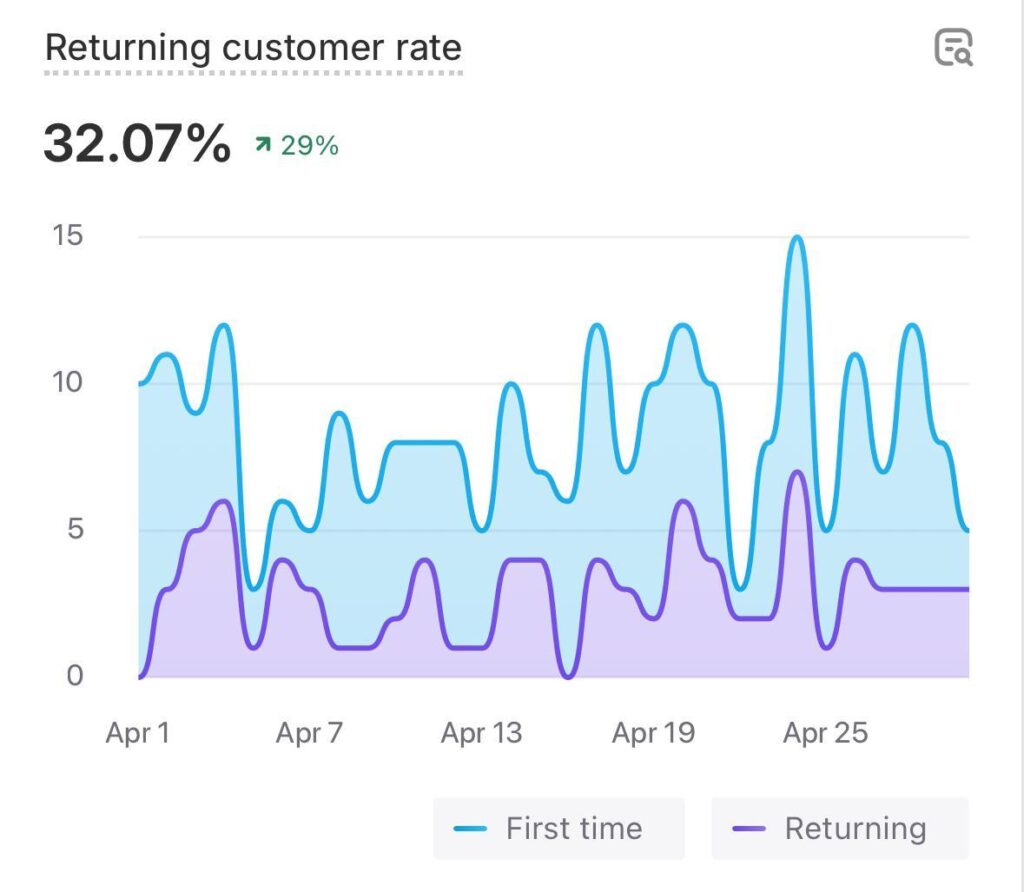The width and height of the screenshot is (1024, 892).
Task: Select the Apr 25 axis label
Action: [825, 733]
